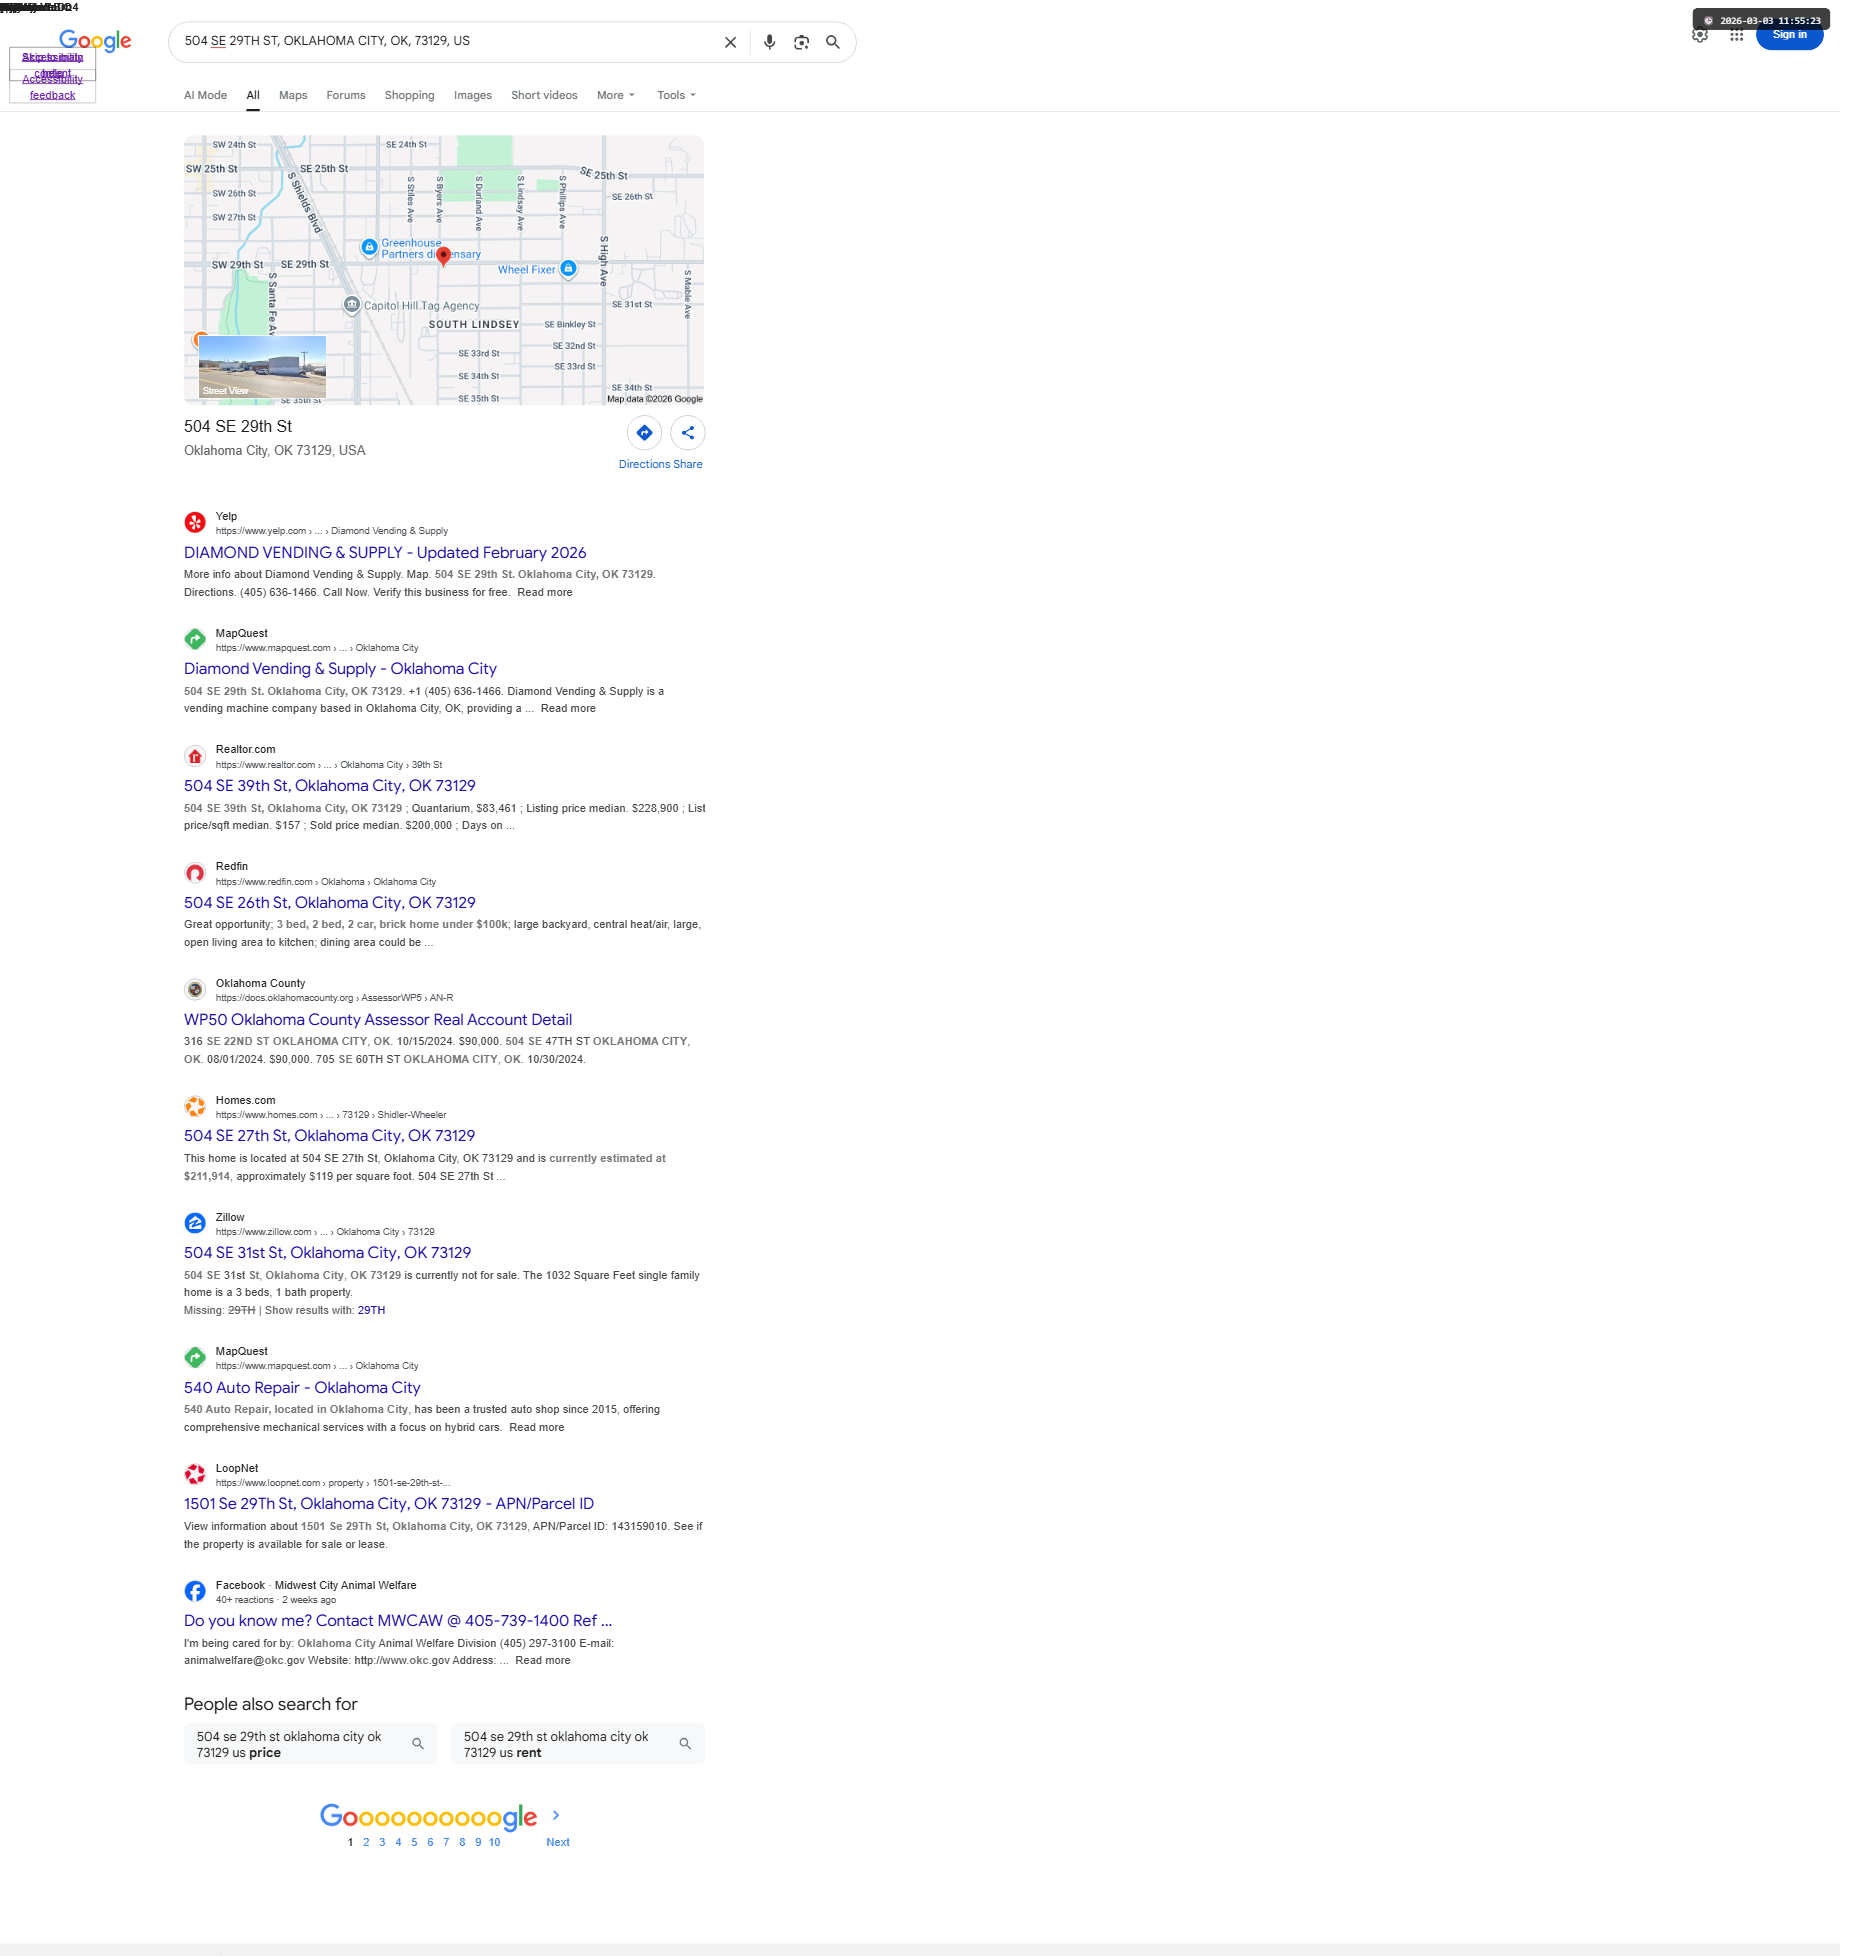The height and width of the screenshot is (1956, 1851).
Task: Open 504 SE 31st St Zillow listing
Action: coord(327,1253)
